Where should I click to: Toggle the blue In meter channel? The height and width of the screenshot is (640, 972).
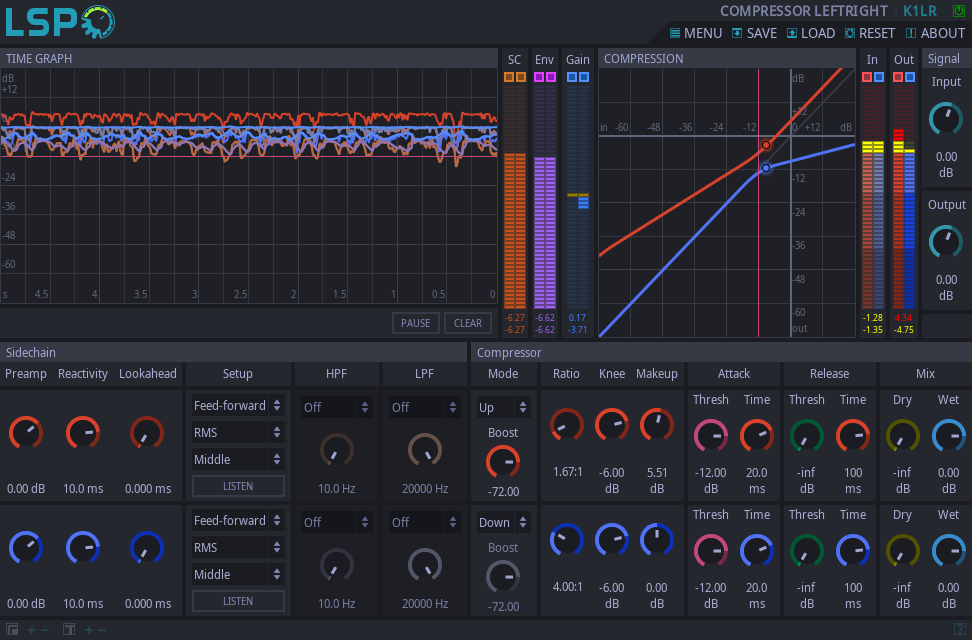pos(878,77)
